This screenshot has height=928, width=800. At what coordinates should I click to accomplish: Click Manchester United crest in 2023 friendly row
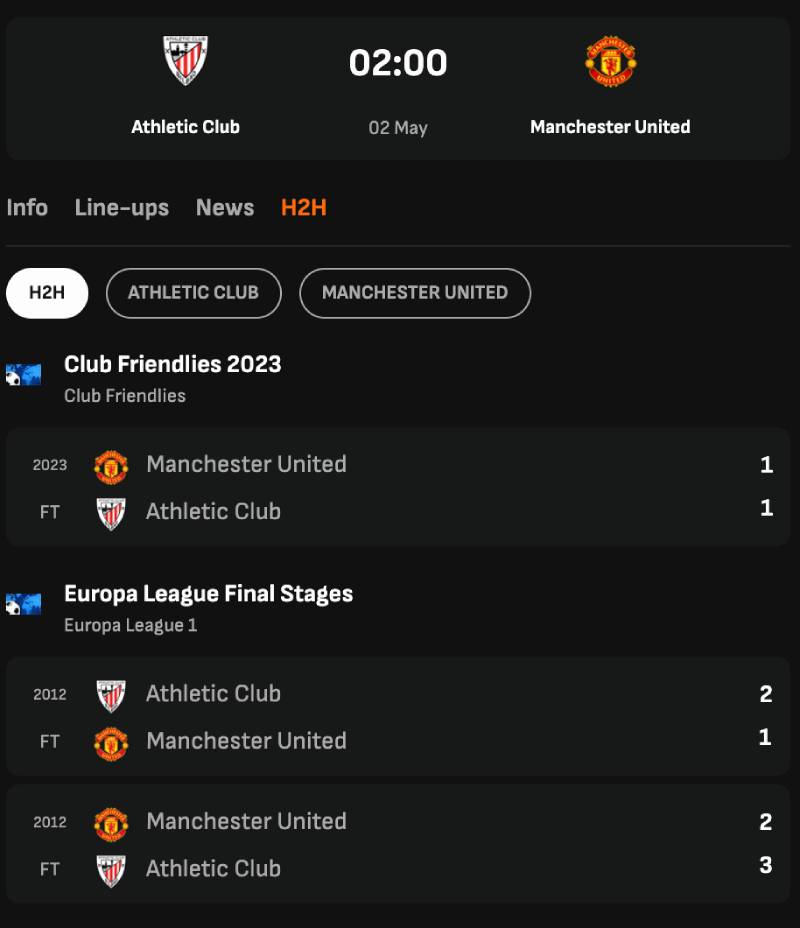[111, 466]
